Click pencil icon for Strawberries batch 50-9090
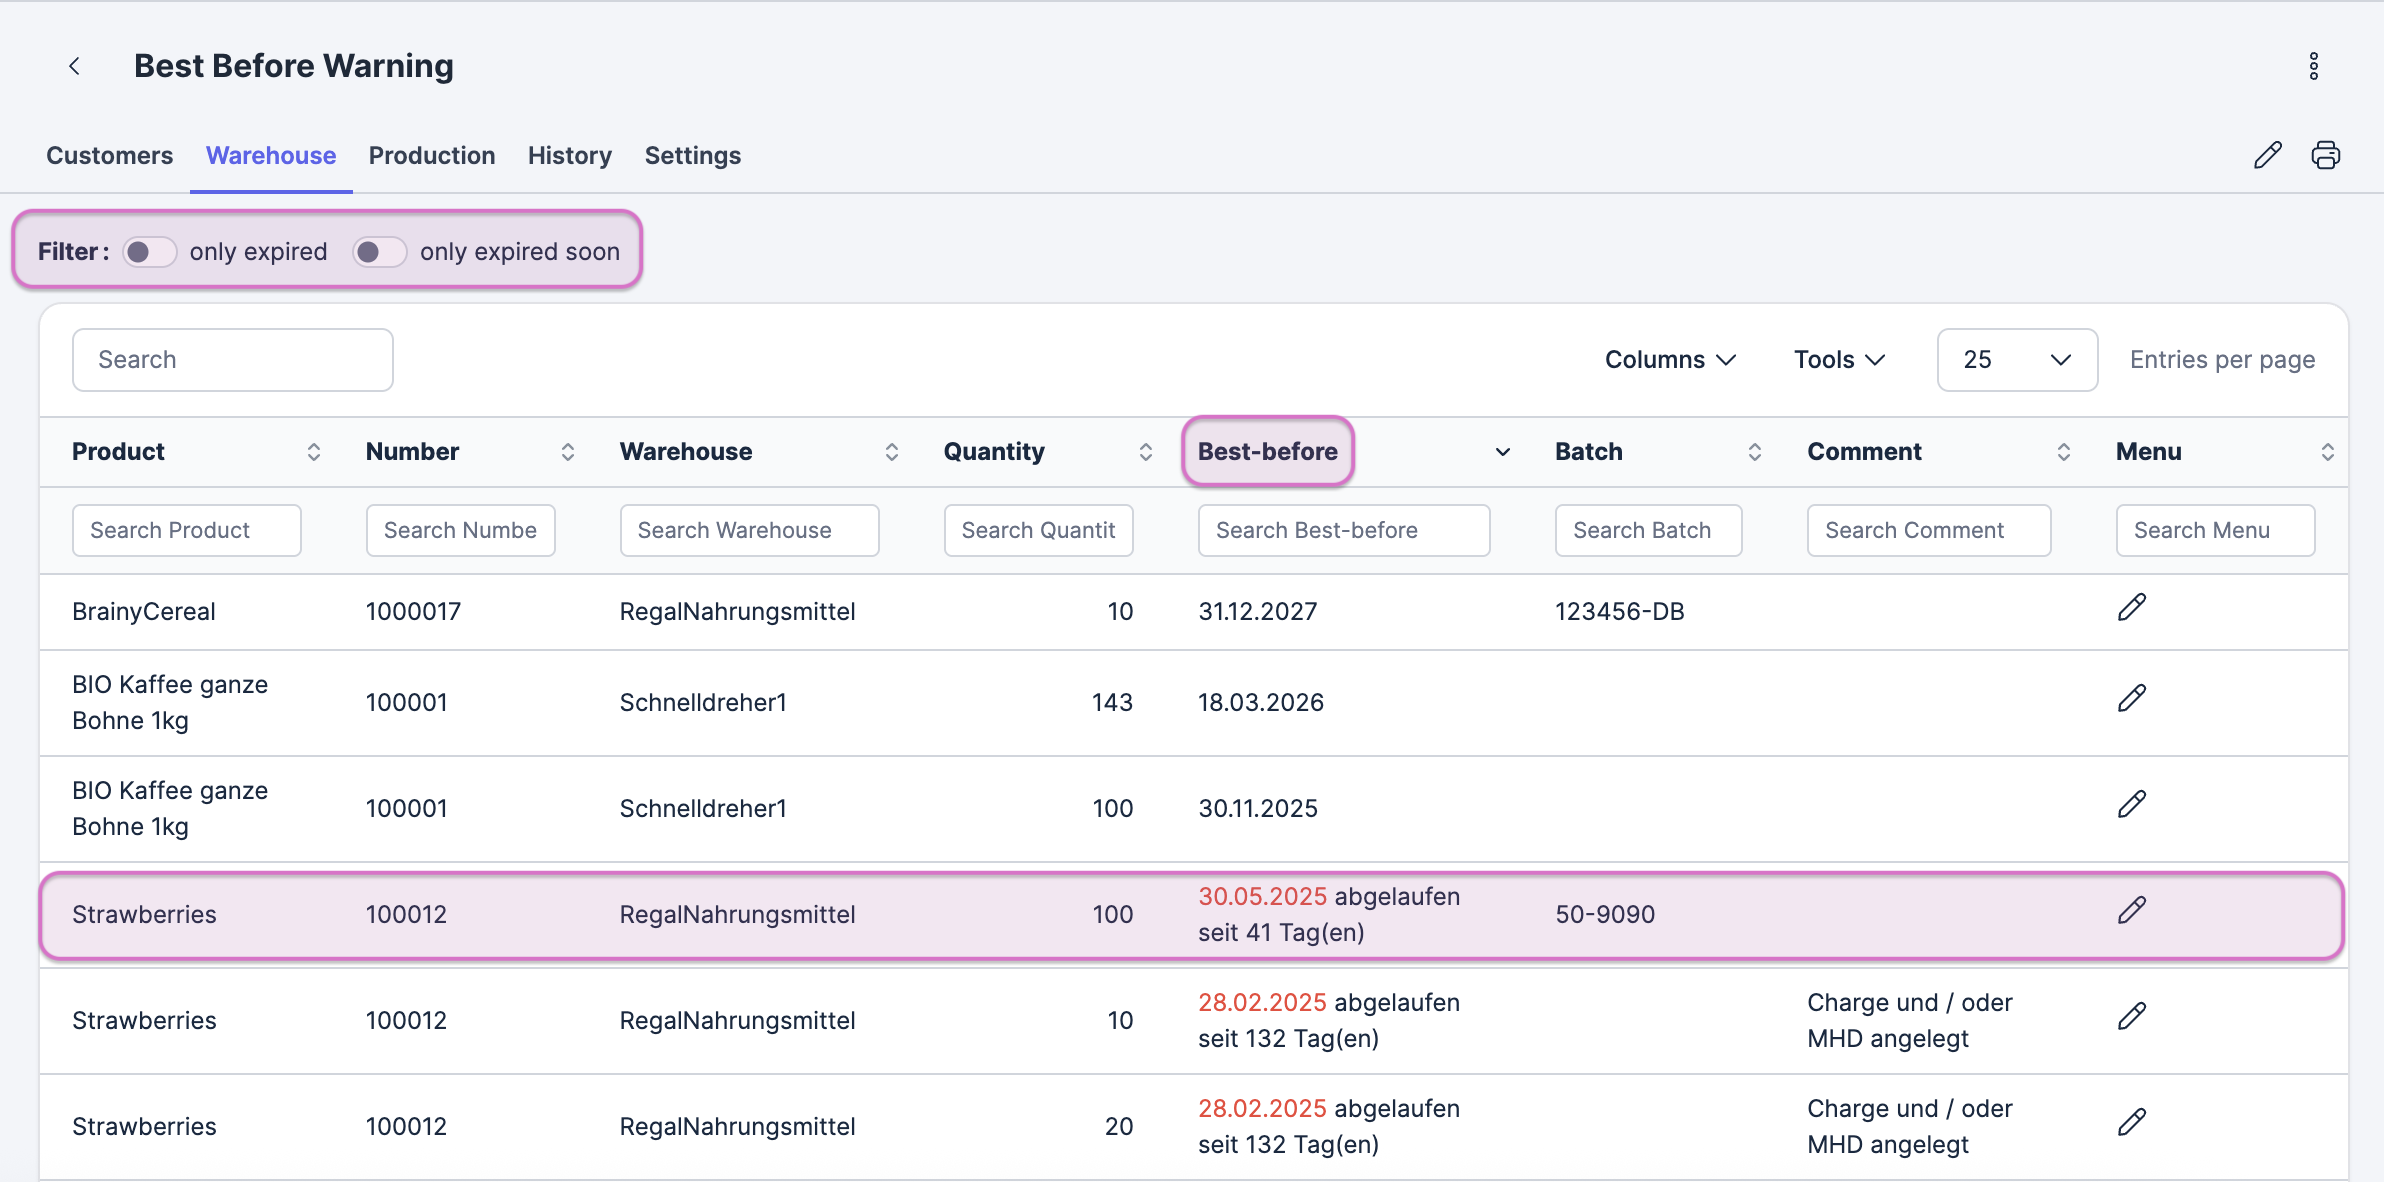Screen dimensions: 2384x1182 tap(2131, 911)
